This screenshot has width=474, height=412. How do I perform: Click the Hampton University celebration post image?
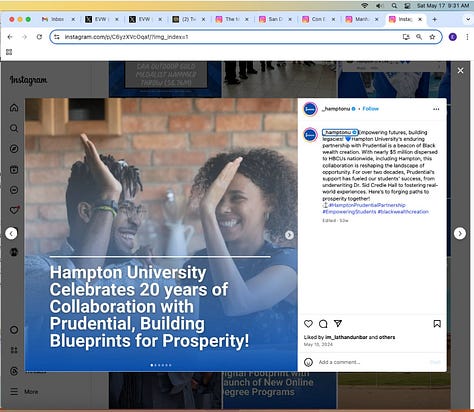pos(161,235)
